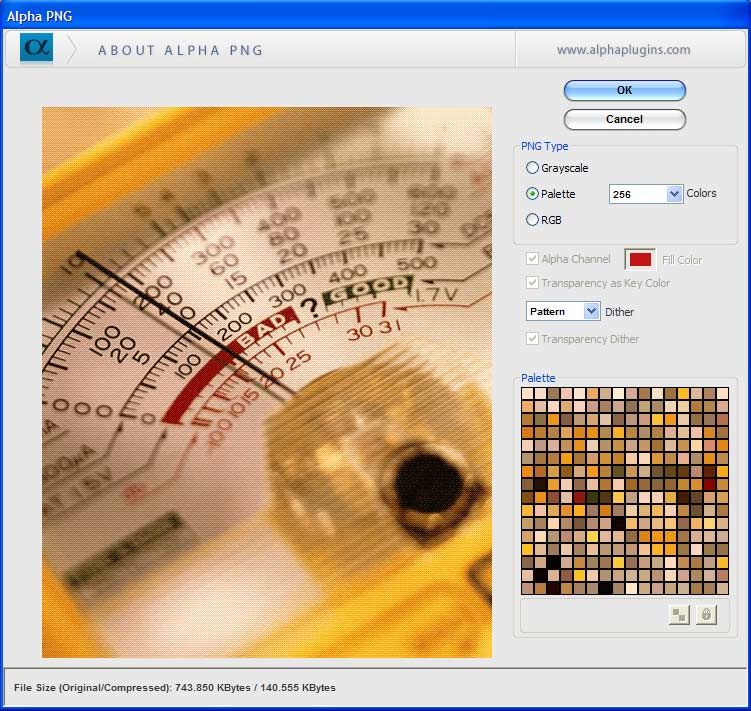Click the transparency checker icon below palette

coord(680,615)
